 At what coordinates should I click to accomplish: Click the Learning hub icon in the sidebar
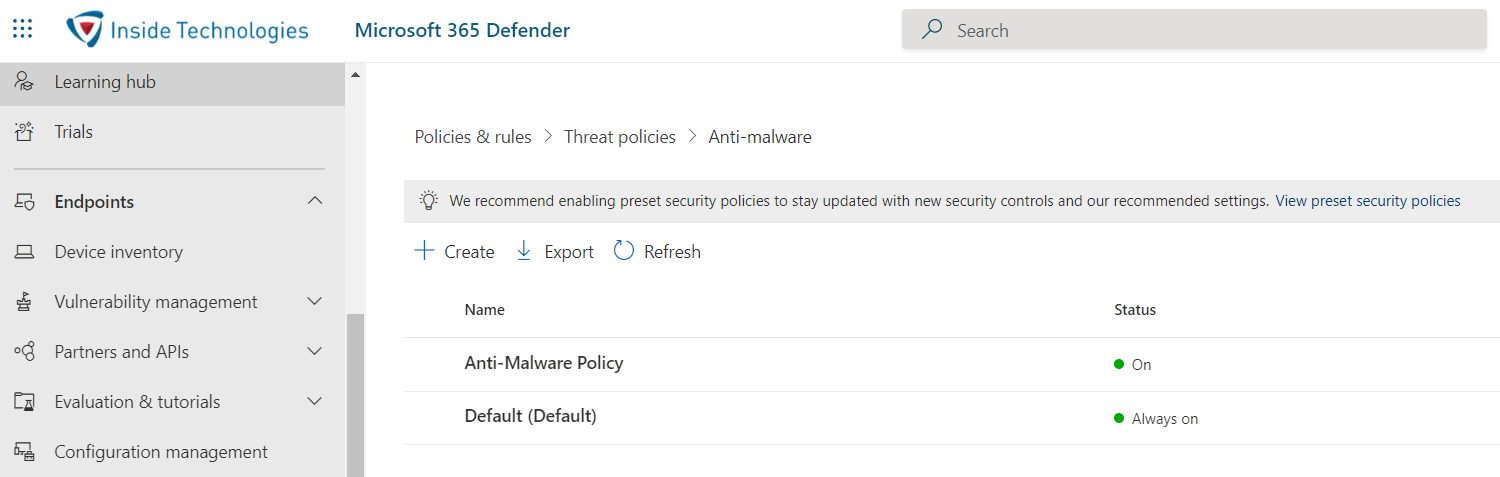coord(25,82)
